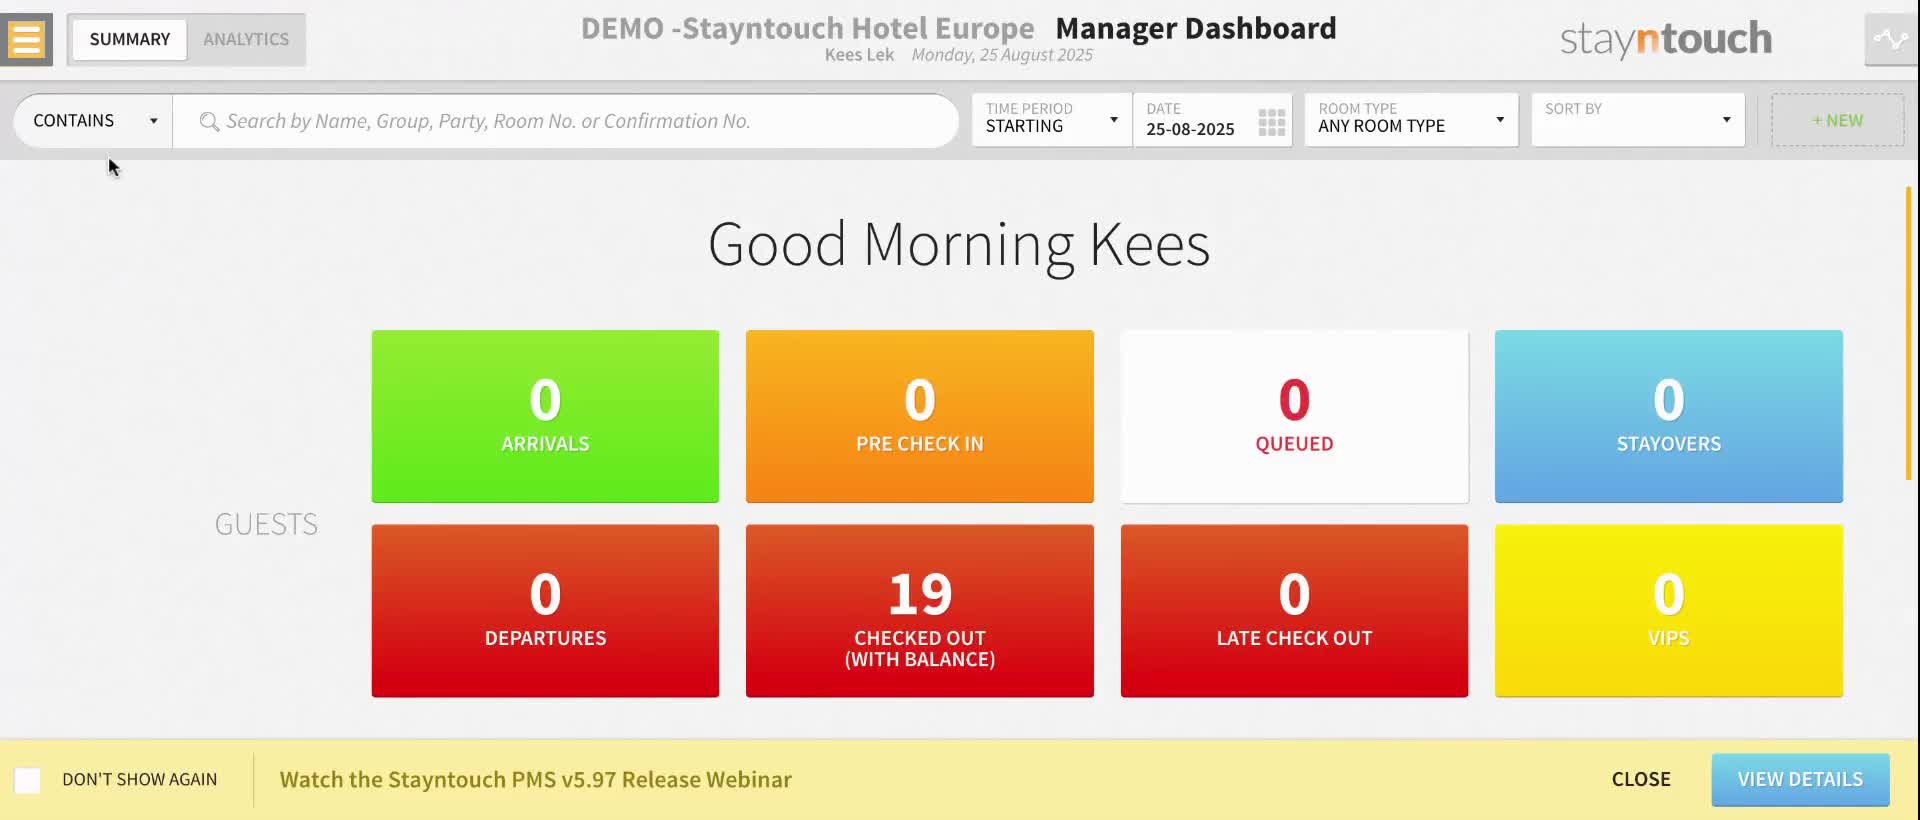The image size is (1920, 820).
Task: Tick the Don't Show Again checkbox
Action: (x=28, y=780)
